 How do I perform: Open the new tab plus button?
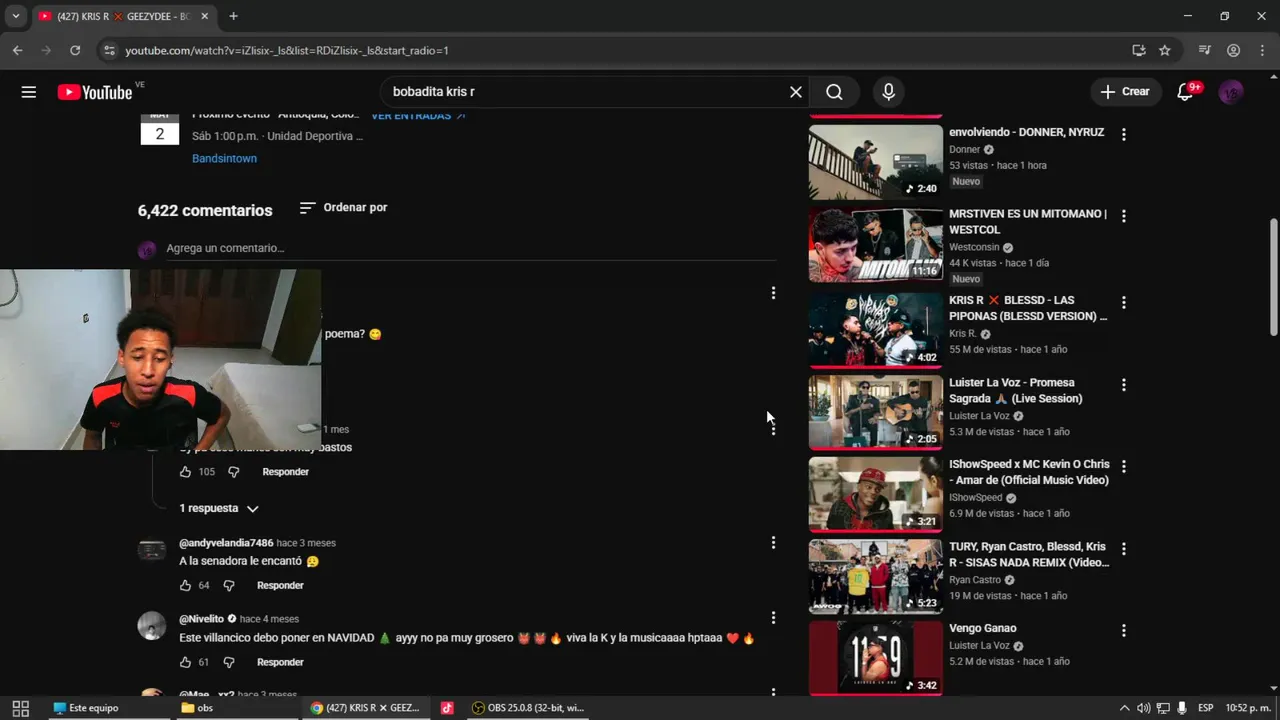tap(233, 16)
